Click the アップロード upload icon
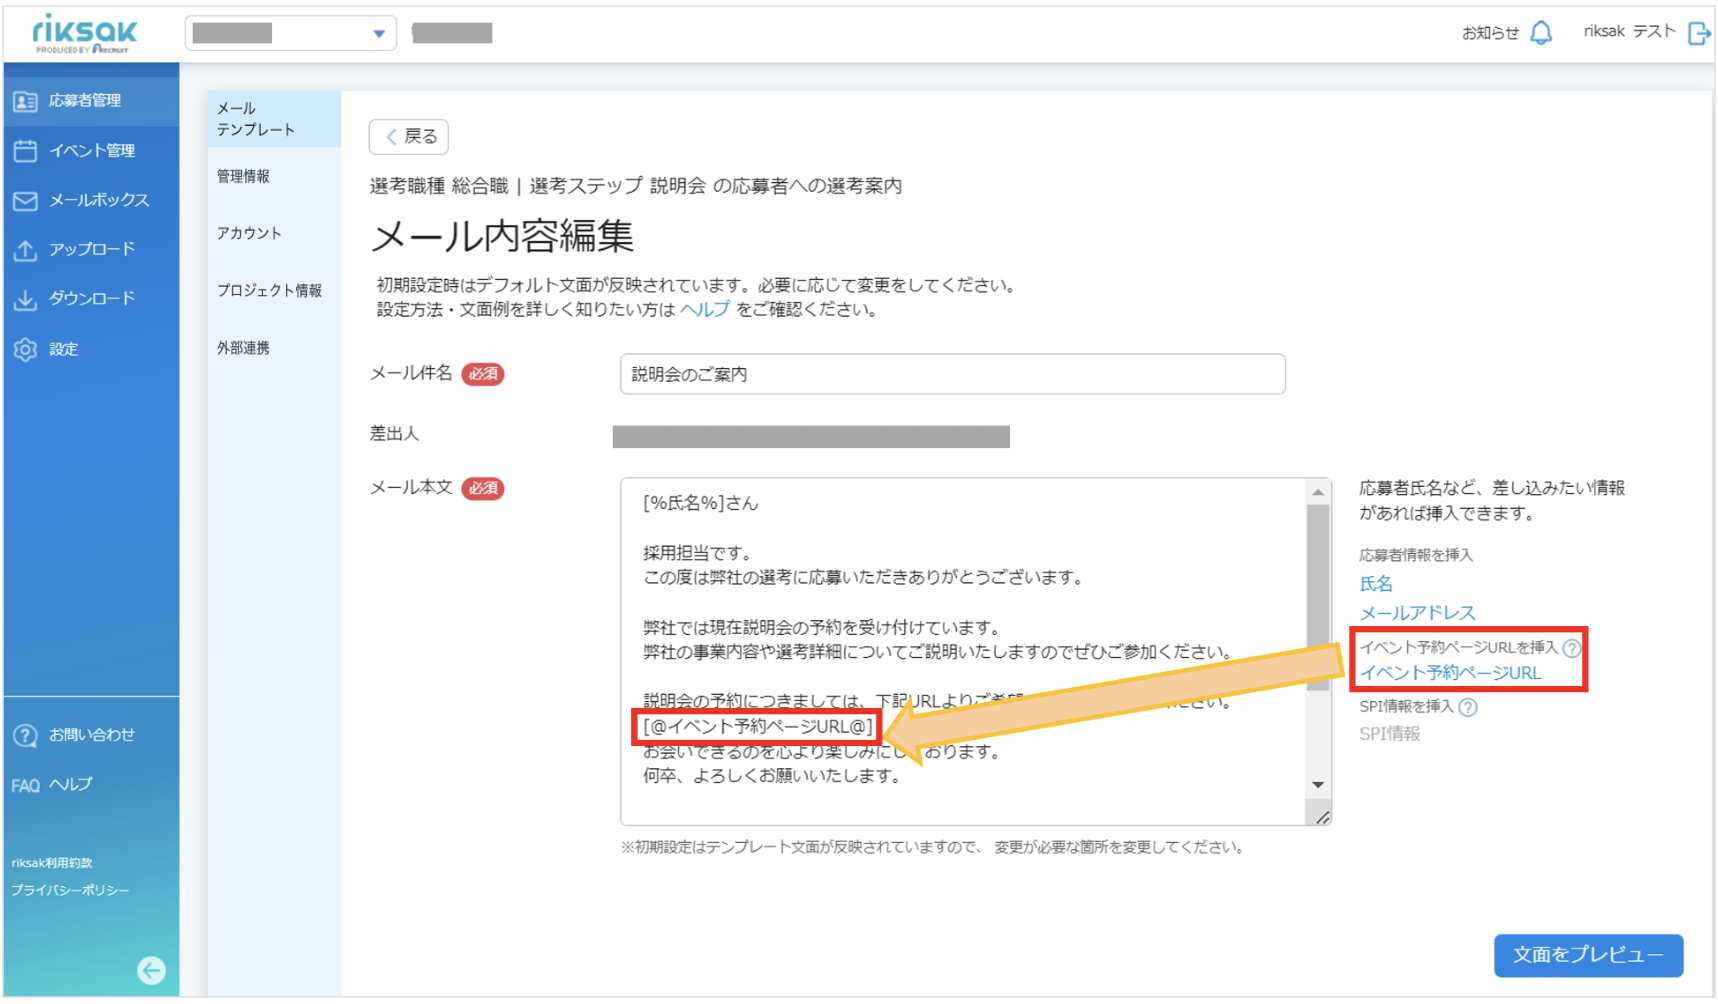 coord(25,250)
